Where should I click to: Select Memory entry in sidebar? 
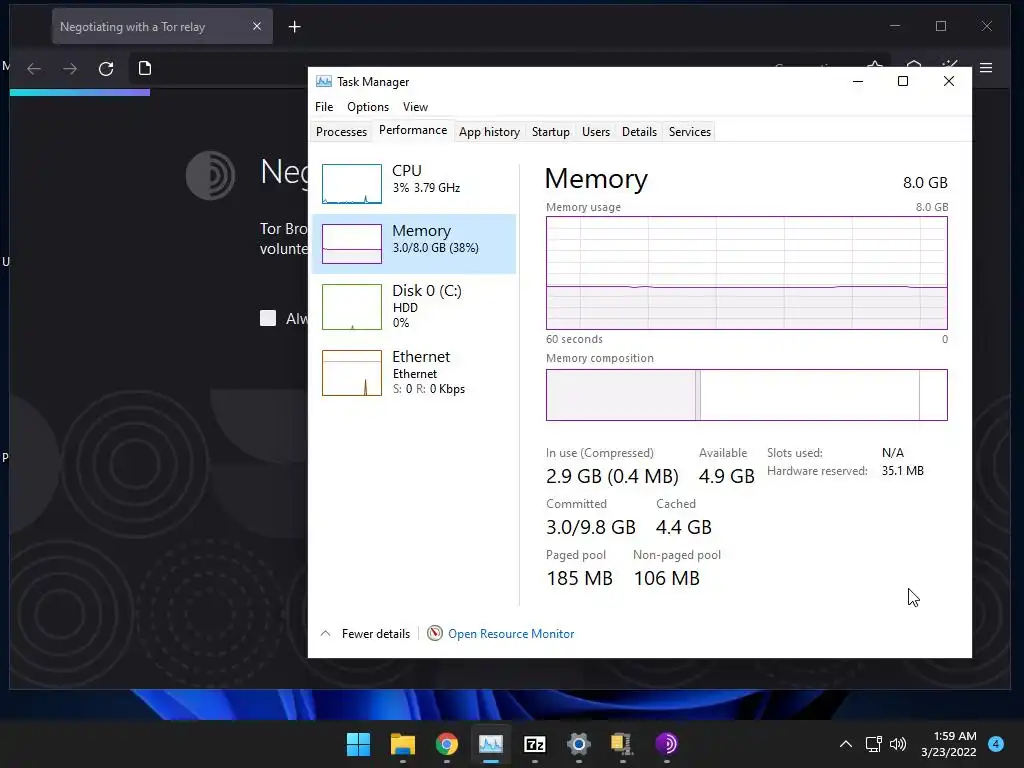pyautogui.click(x=414, y=243)
